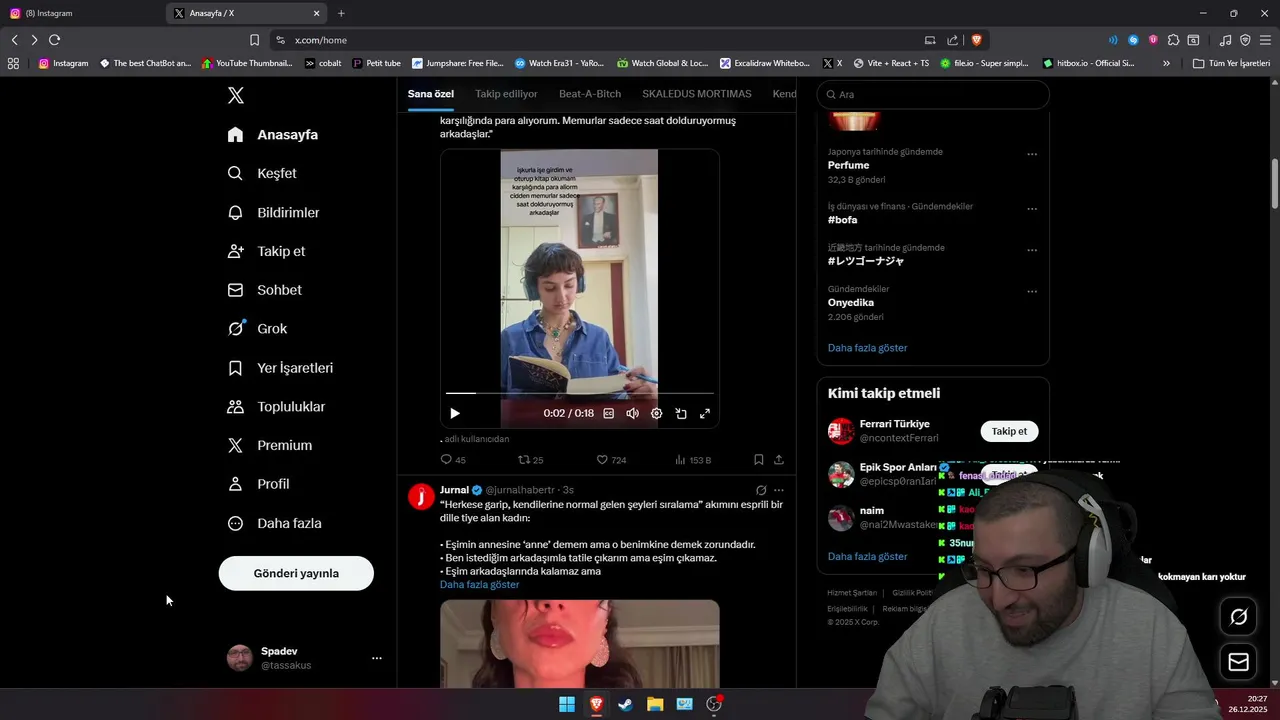
Task: Mute the video sound
Action: [632, 413]
